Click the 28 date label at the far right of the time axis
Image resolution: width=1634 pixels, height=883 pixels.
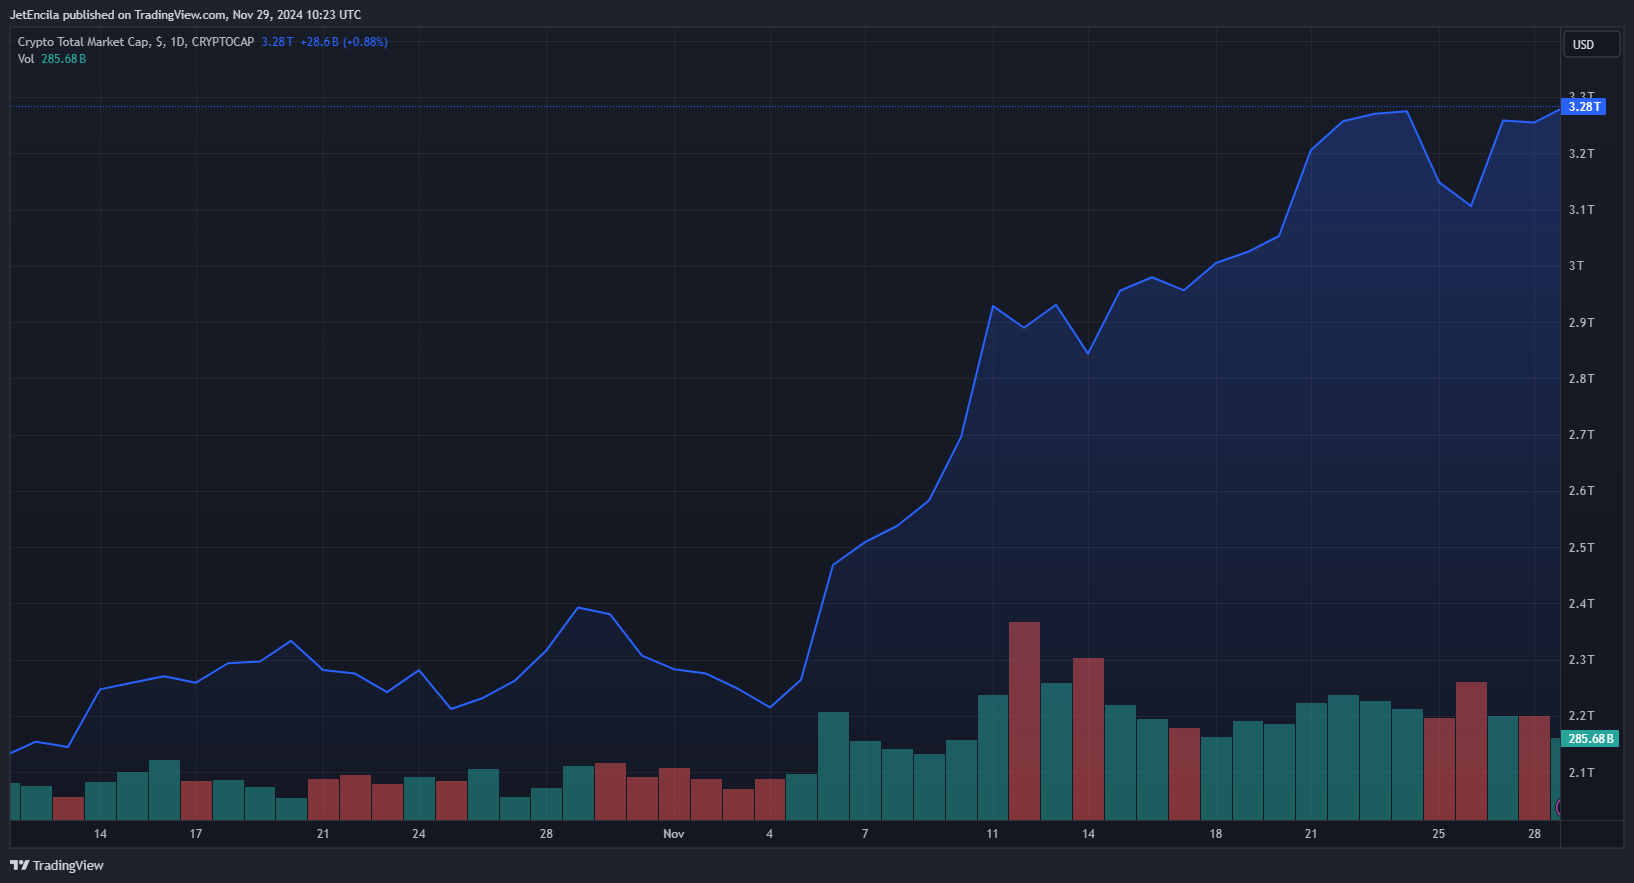pos(1534,834)
